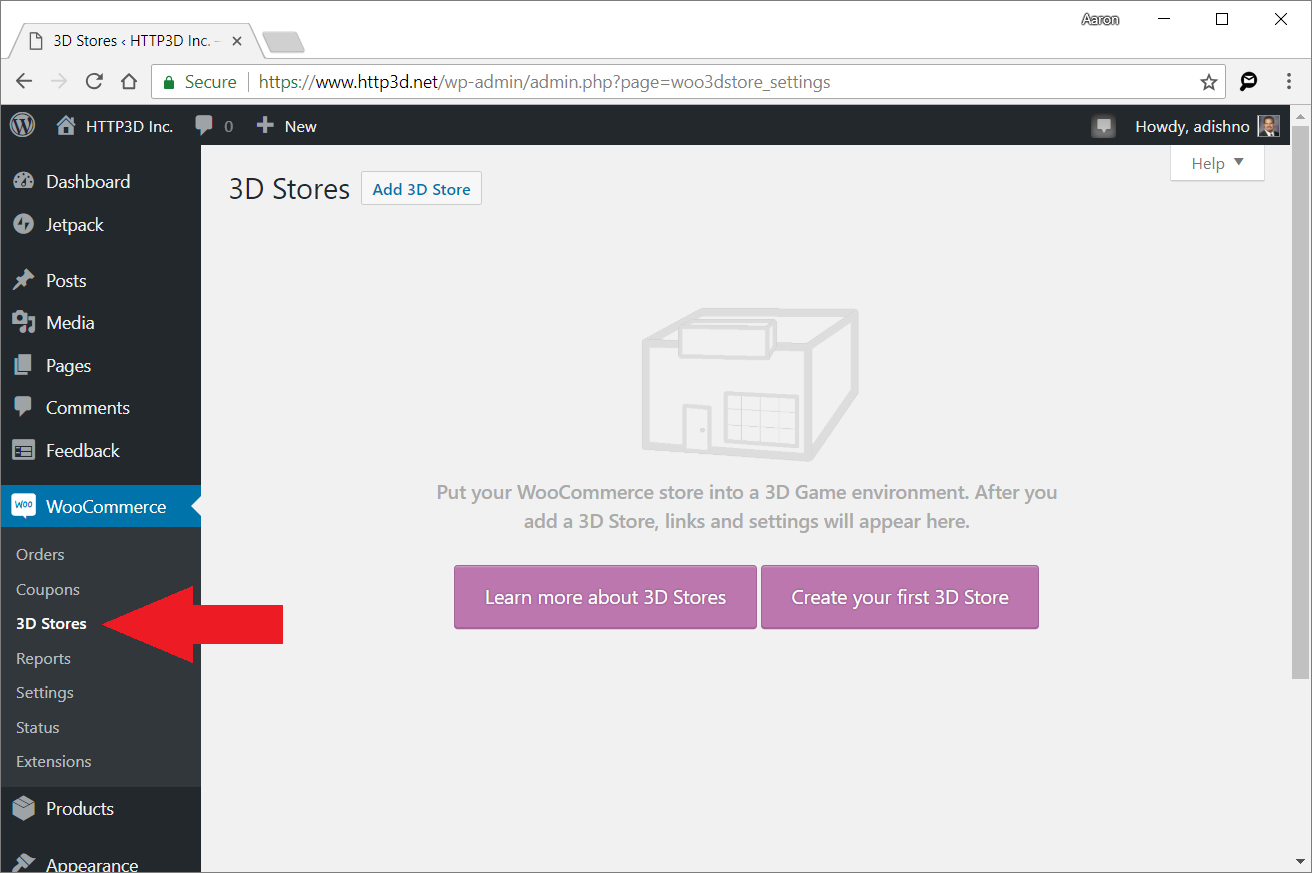Click the Media icon in sidebar

(x=24, y=323)
